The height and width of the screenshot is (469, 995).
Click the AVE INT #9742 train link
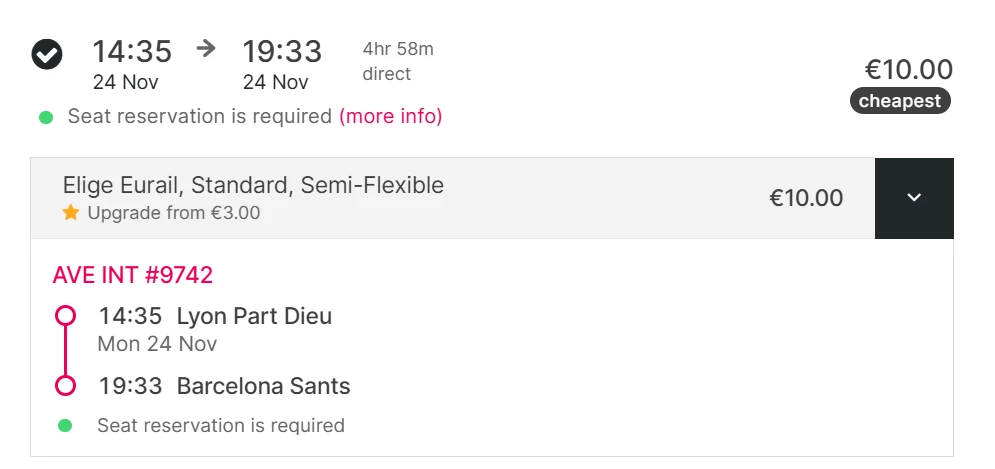click(x=132, y=275)
